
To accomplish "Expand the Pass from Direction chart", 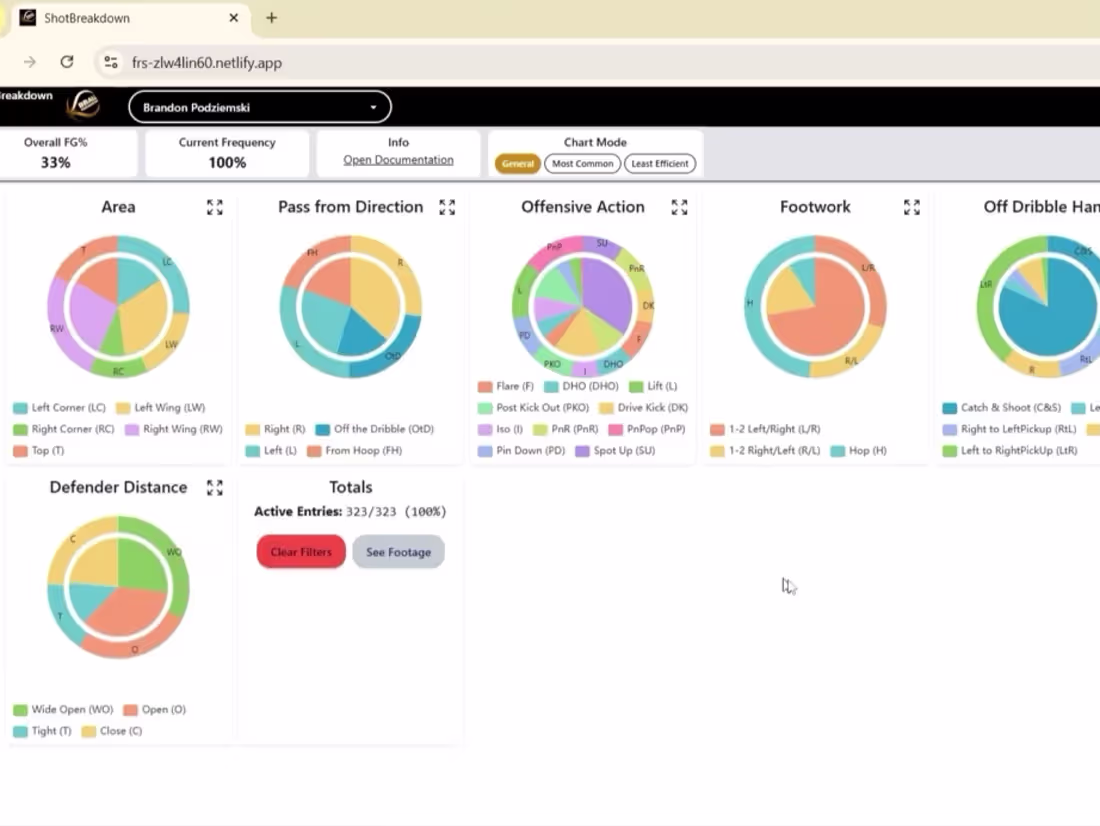I will point(447,207).
